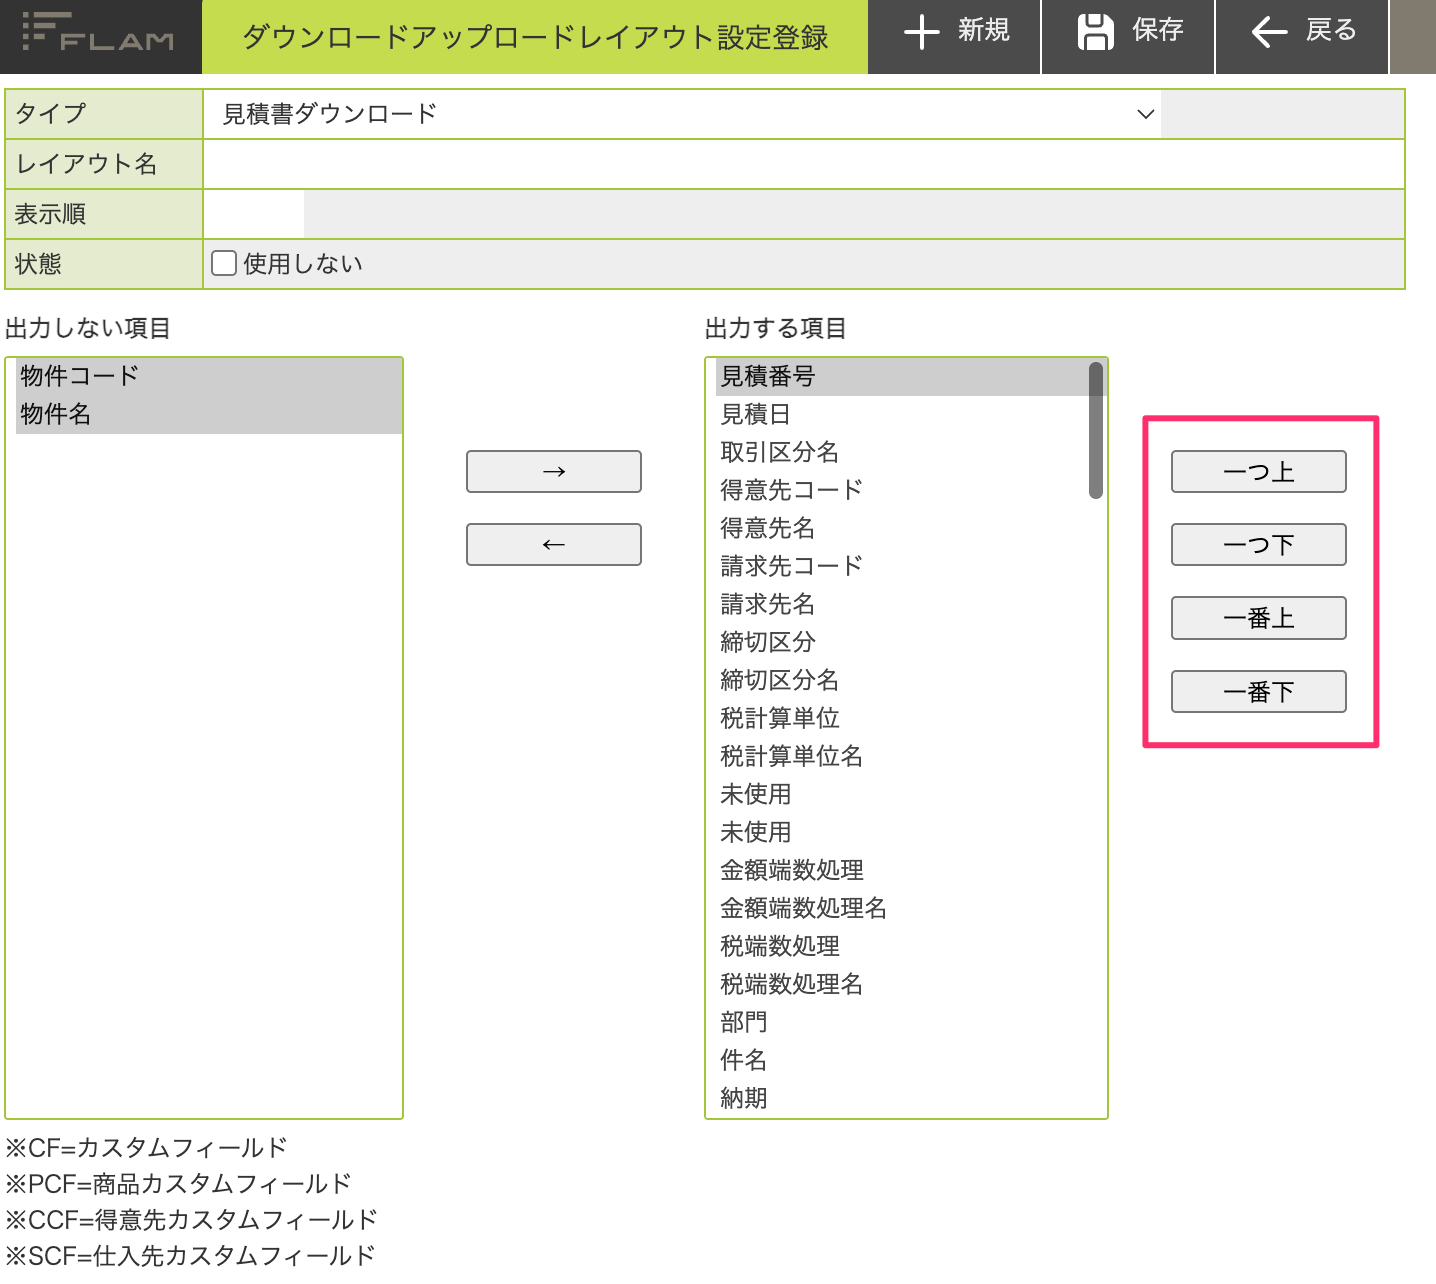
Task: Select 金額端数処理 in the output list
Action: (902, 870)
